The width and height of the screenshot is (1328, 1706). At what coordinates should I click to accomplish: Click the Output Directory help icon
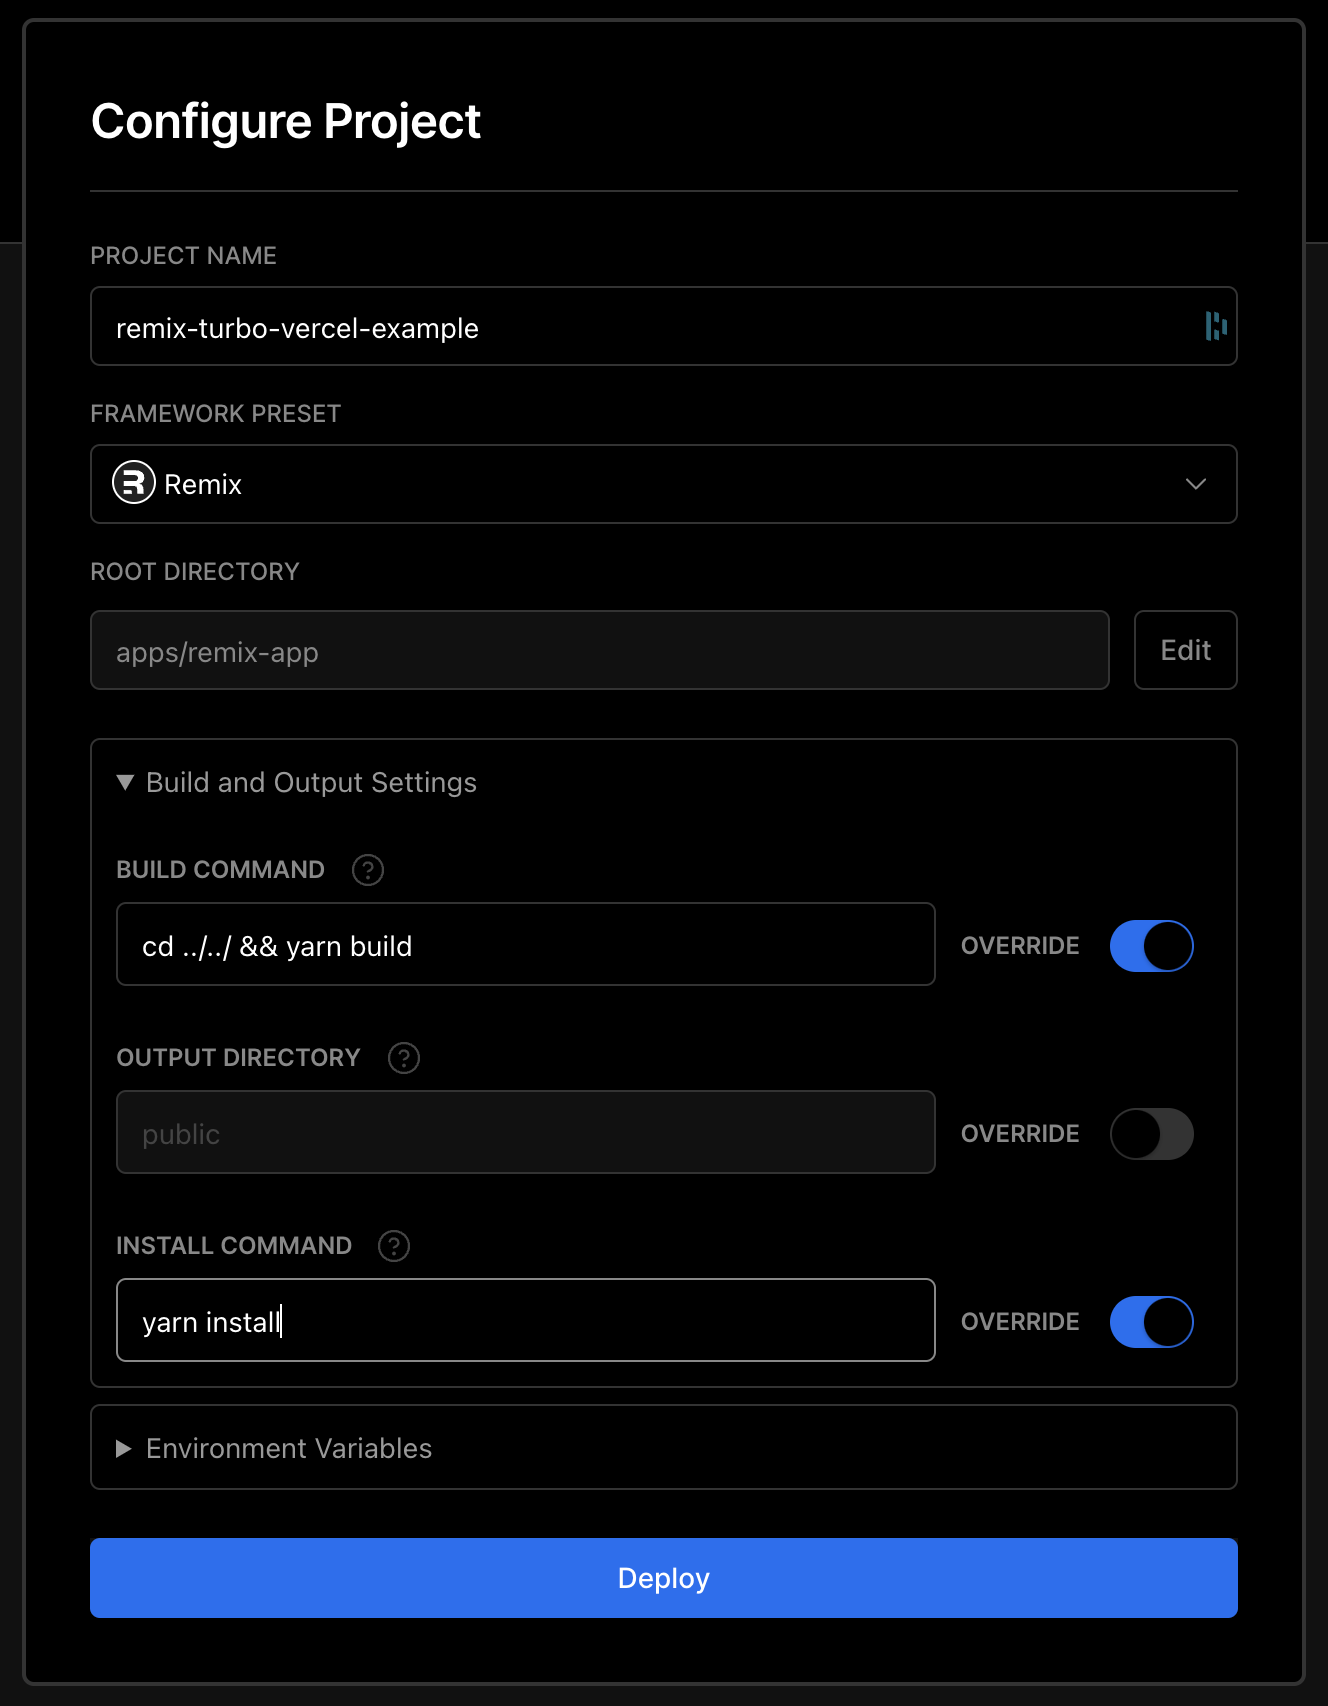click(404, 1058)
